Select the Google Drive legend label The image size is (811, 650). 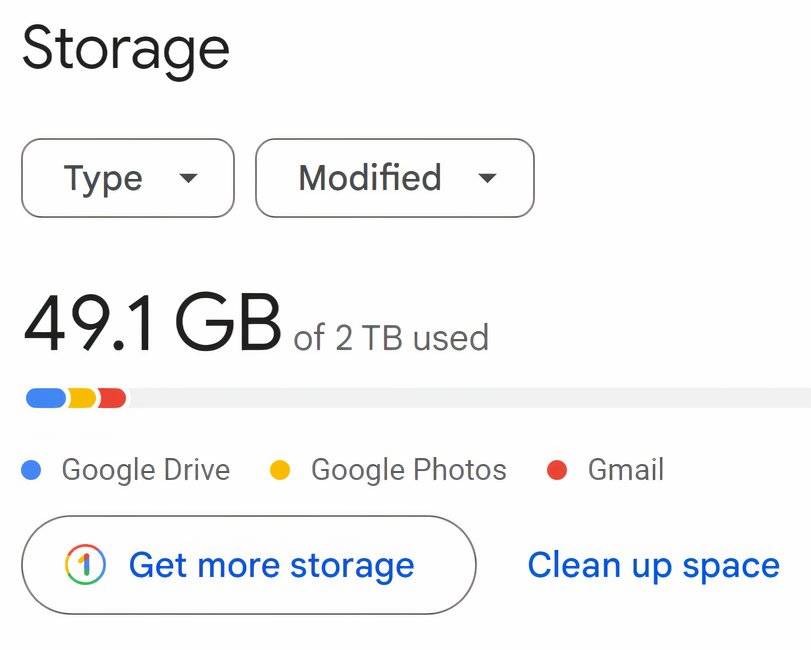[x=146, y=470]
